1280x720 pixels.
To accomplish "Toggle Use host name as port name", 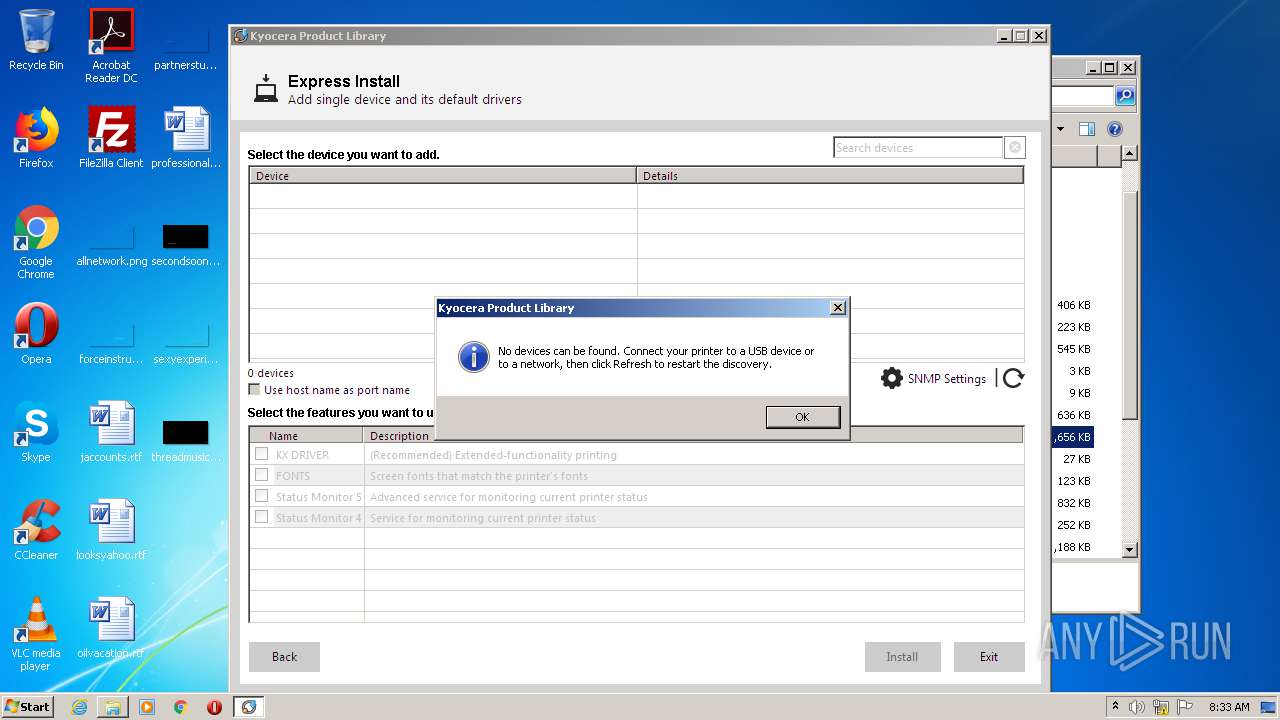I will [x=254, y=390].
